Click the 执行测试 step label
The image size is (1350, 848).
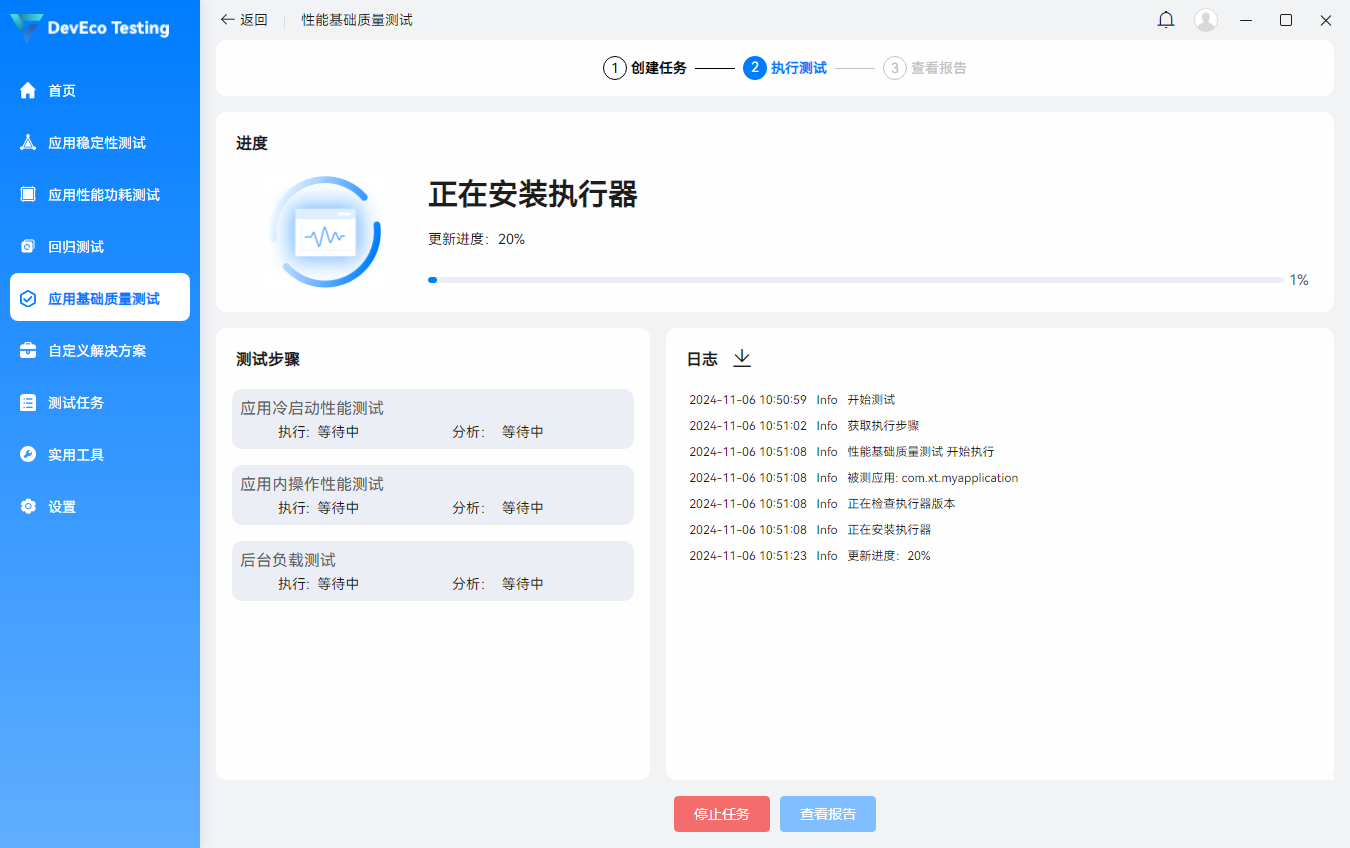[799, 68]
